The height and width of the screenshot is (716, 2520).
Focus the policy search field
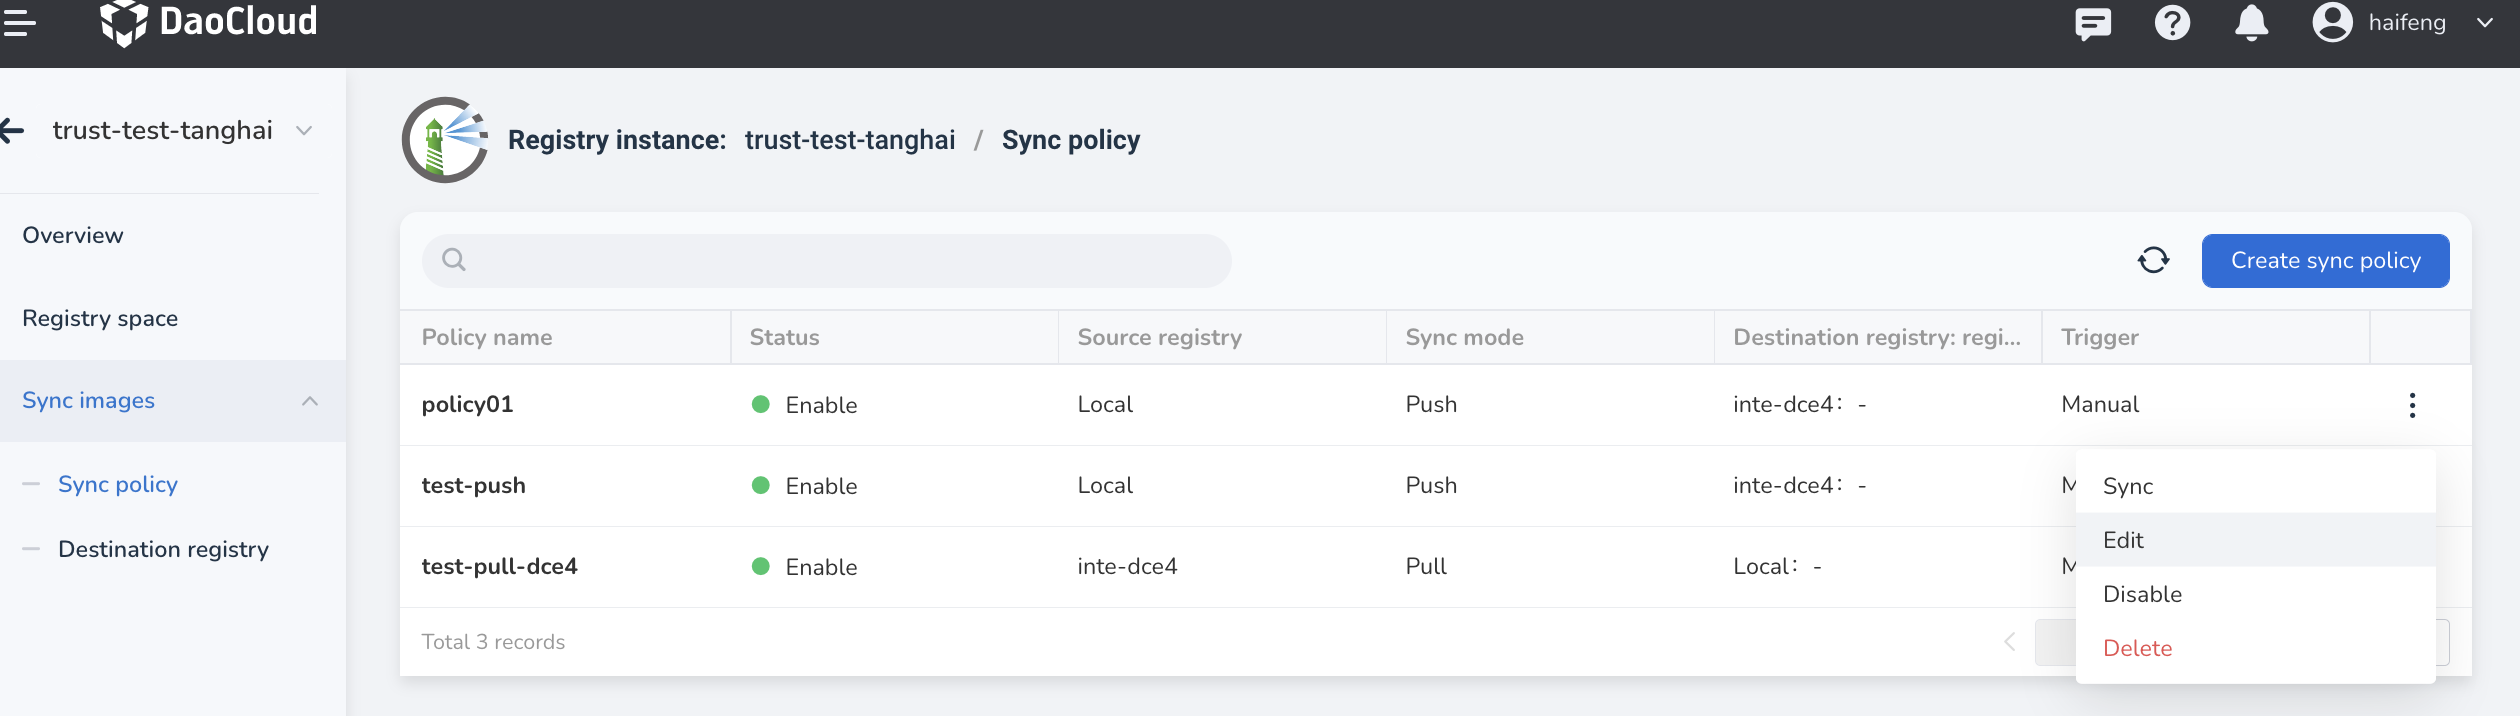coord(826,261)
